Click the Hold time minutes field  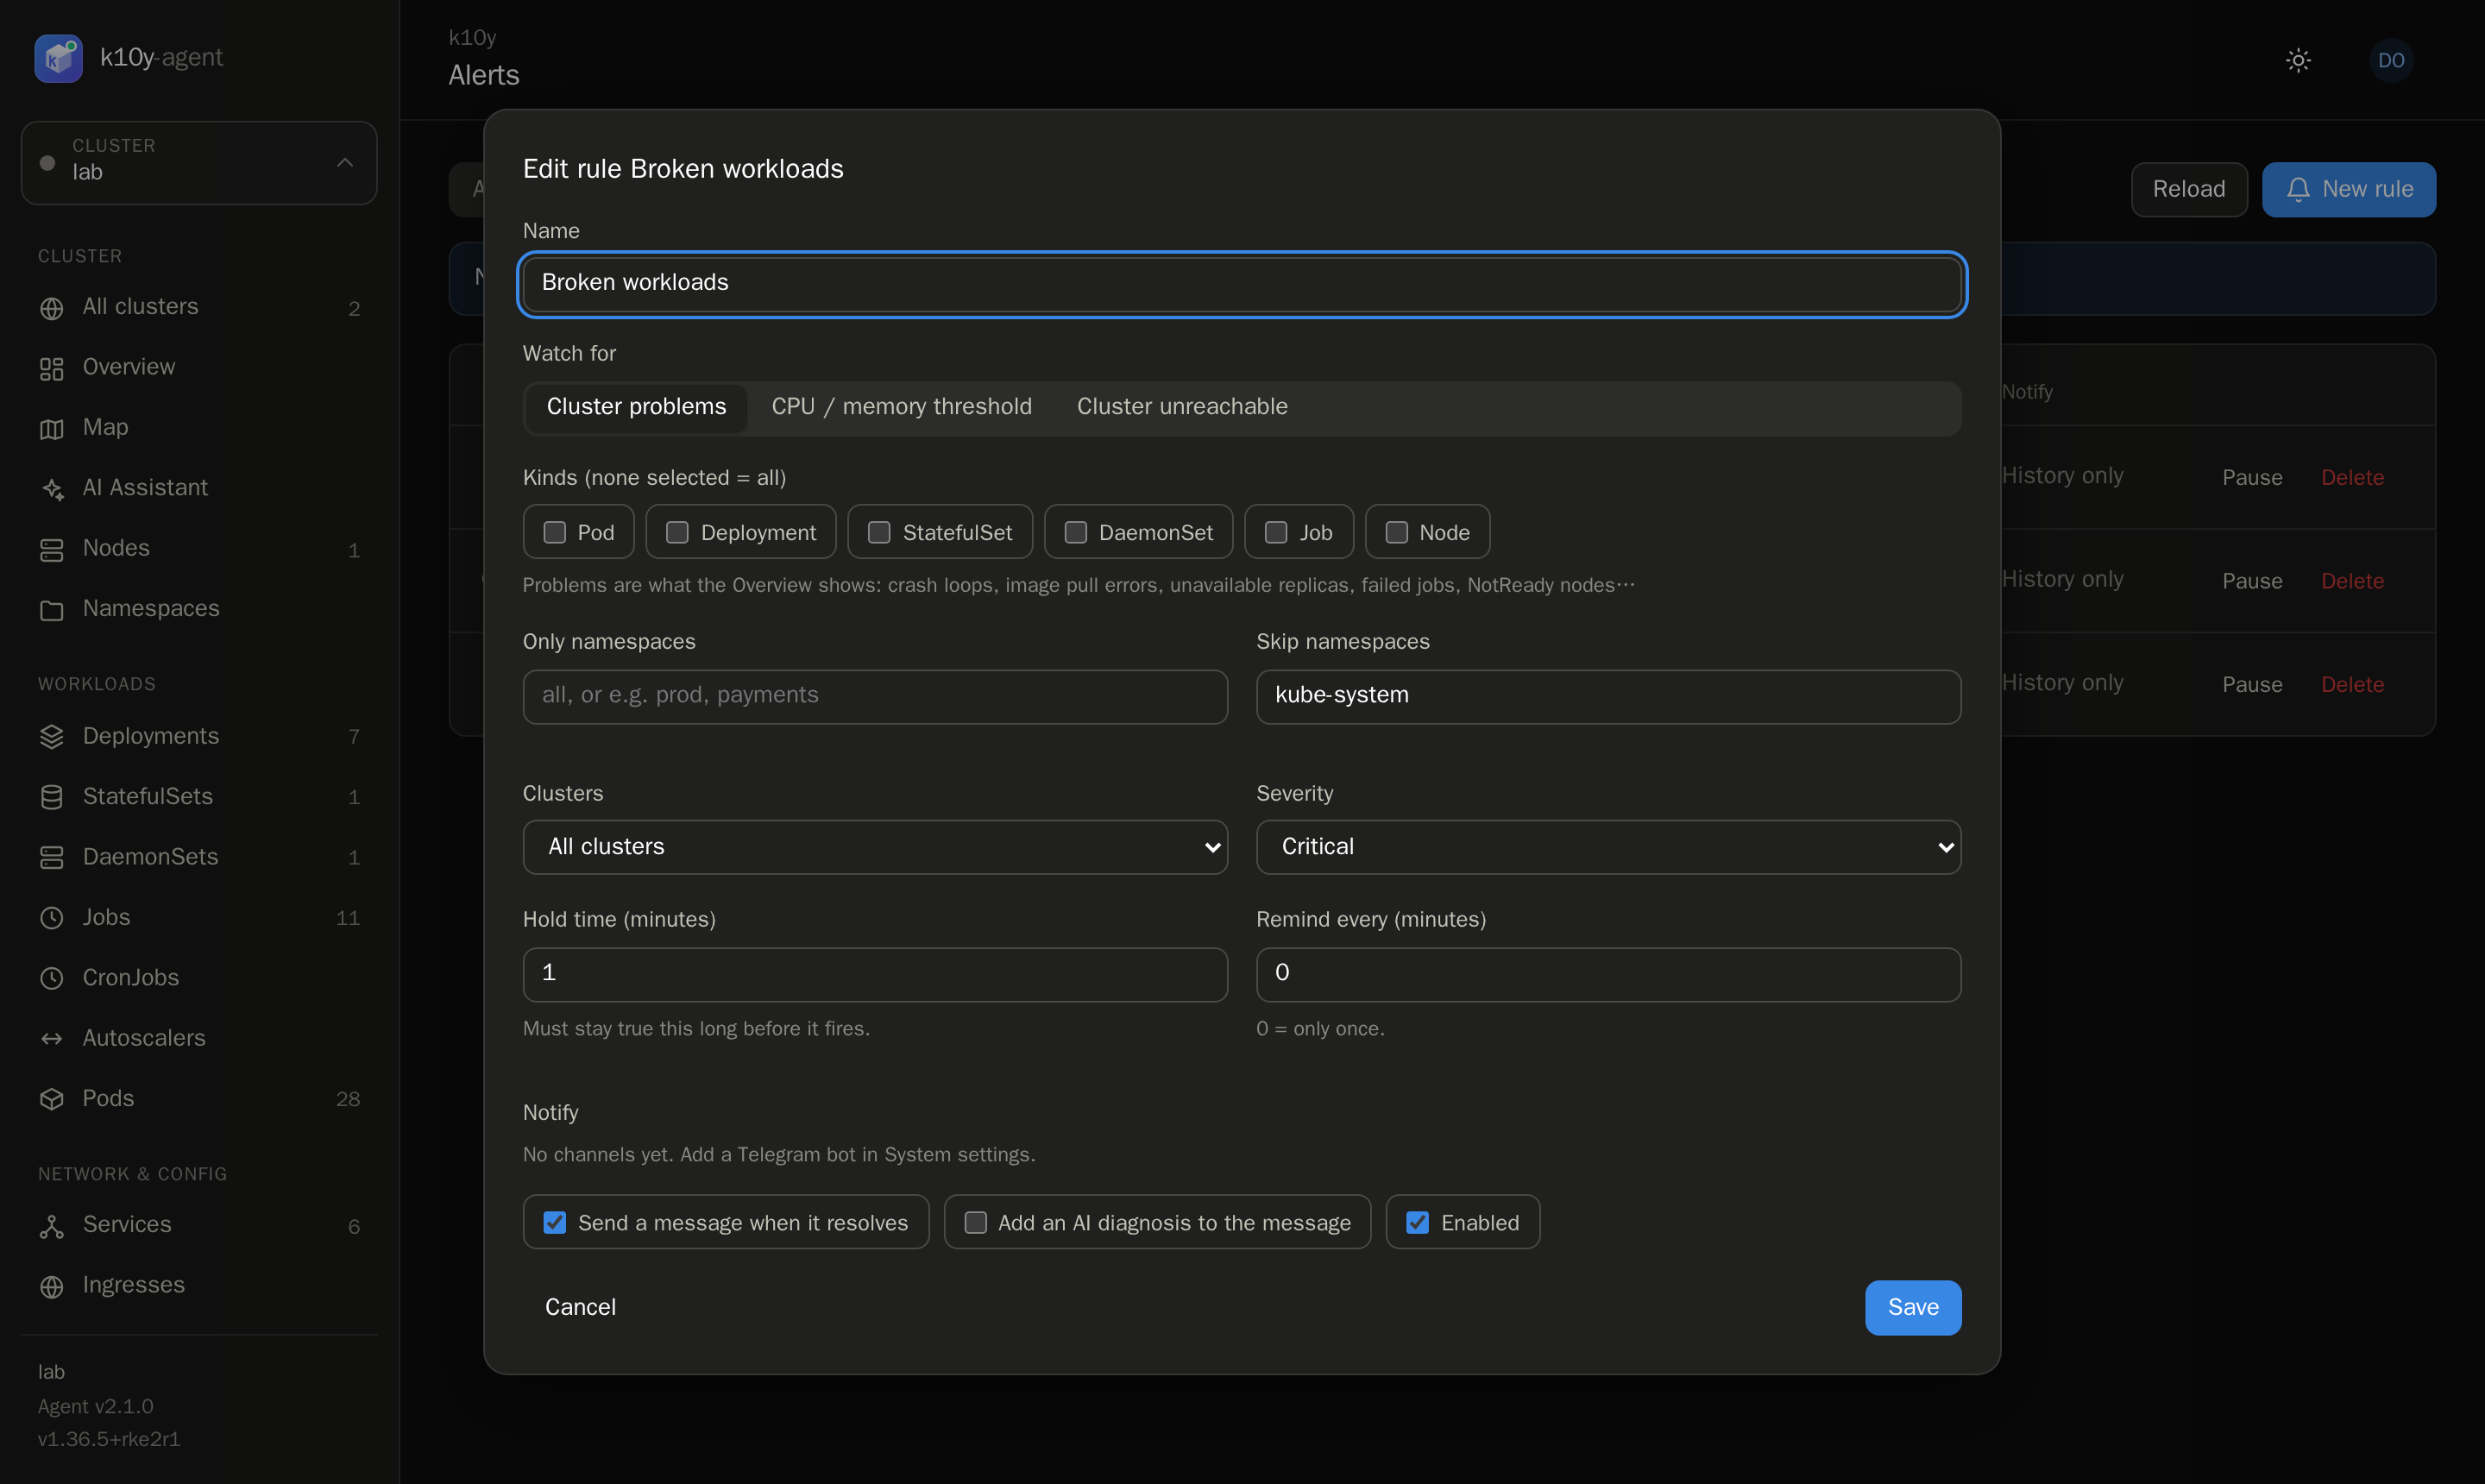coord(875,974)
